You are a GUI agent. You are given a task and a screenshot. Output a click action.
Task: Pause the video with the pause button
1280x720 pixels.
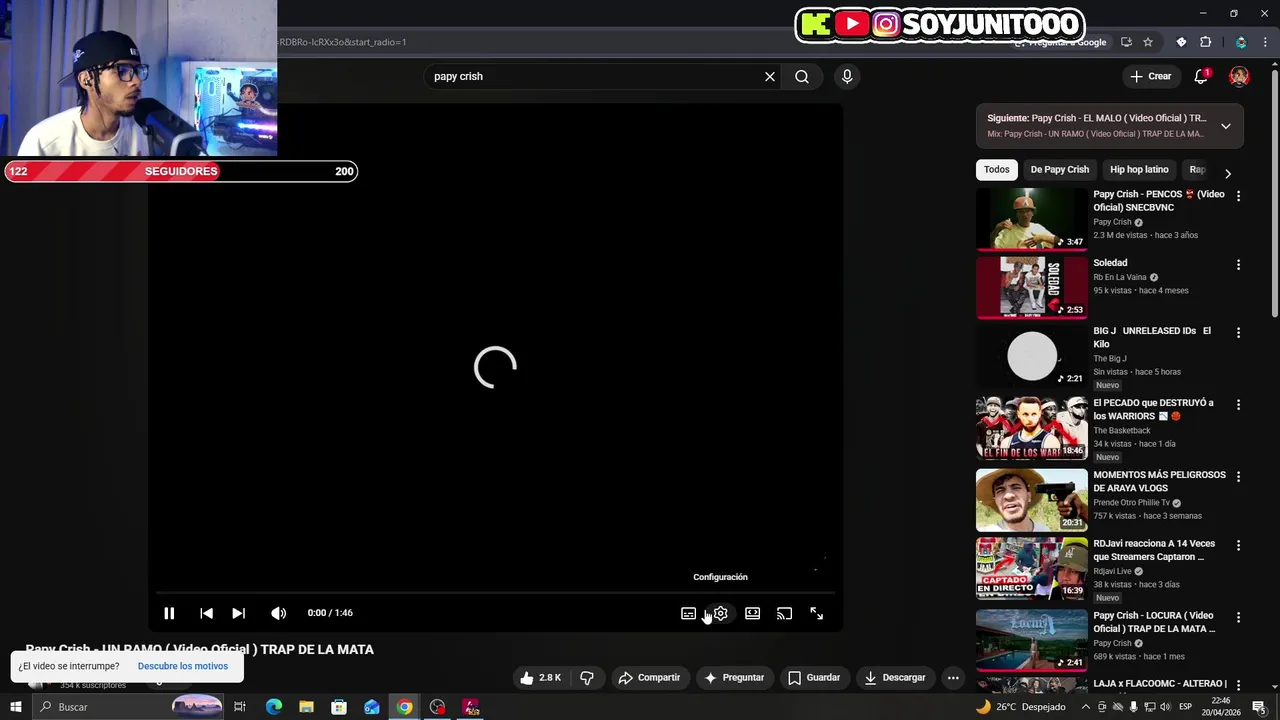169,613
